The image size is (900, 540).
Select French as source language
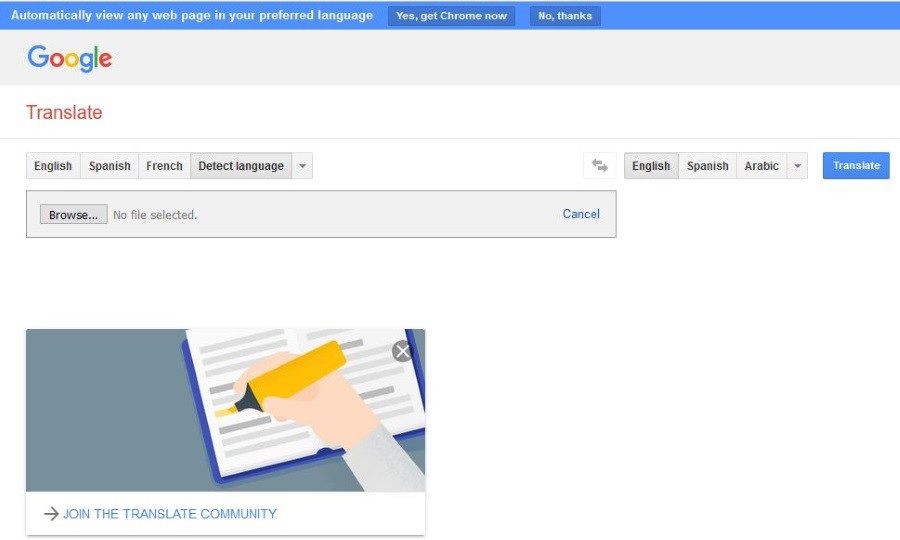(x=164, y=166)
